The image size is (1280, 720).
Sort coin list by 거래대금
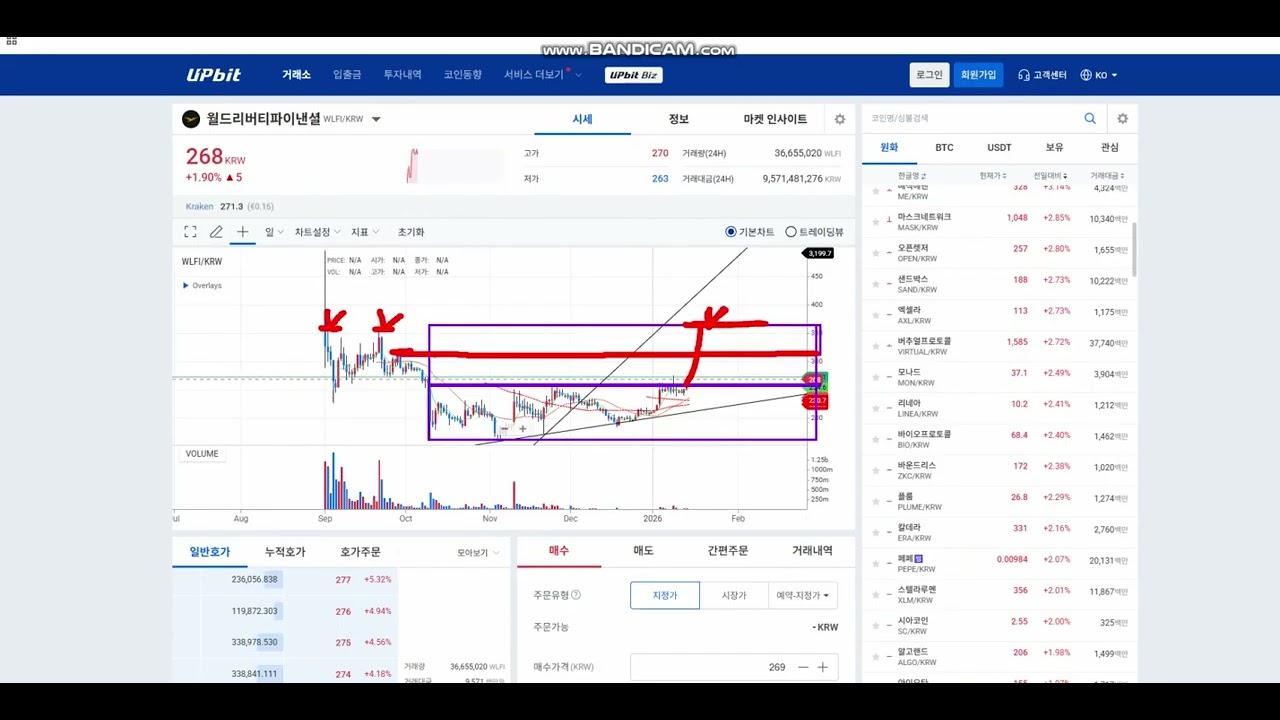point(1109,176)
